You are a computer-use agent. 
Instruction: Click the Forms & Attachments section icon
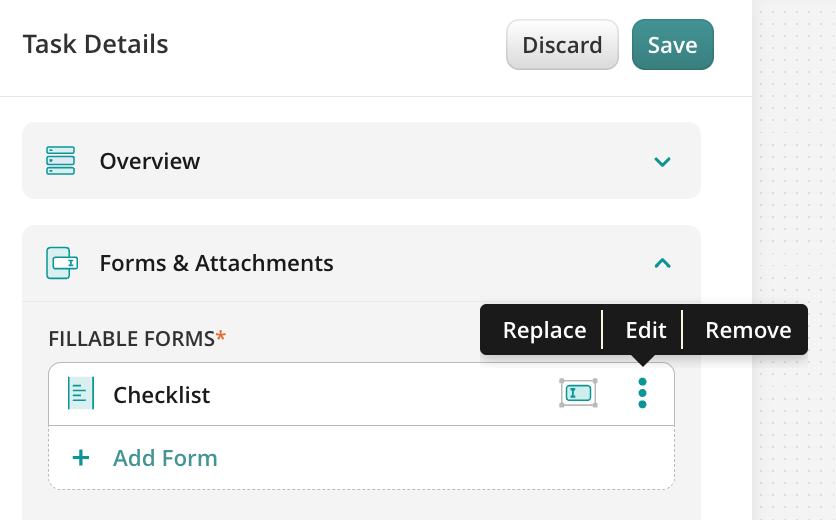[x=61, y=263]
